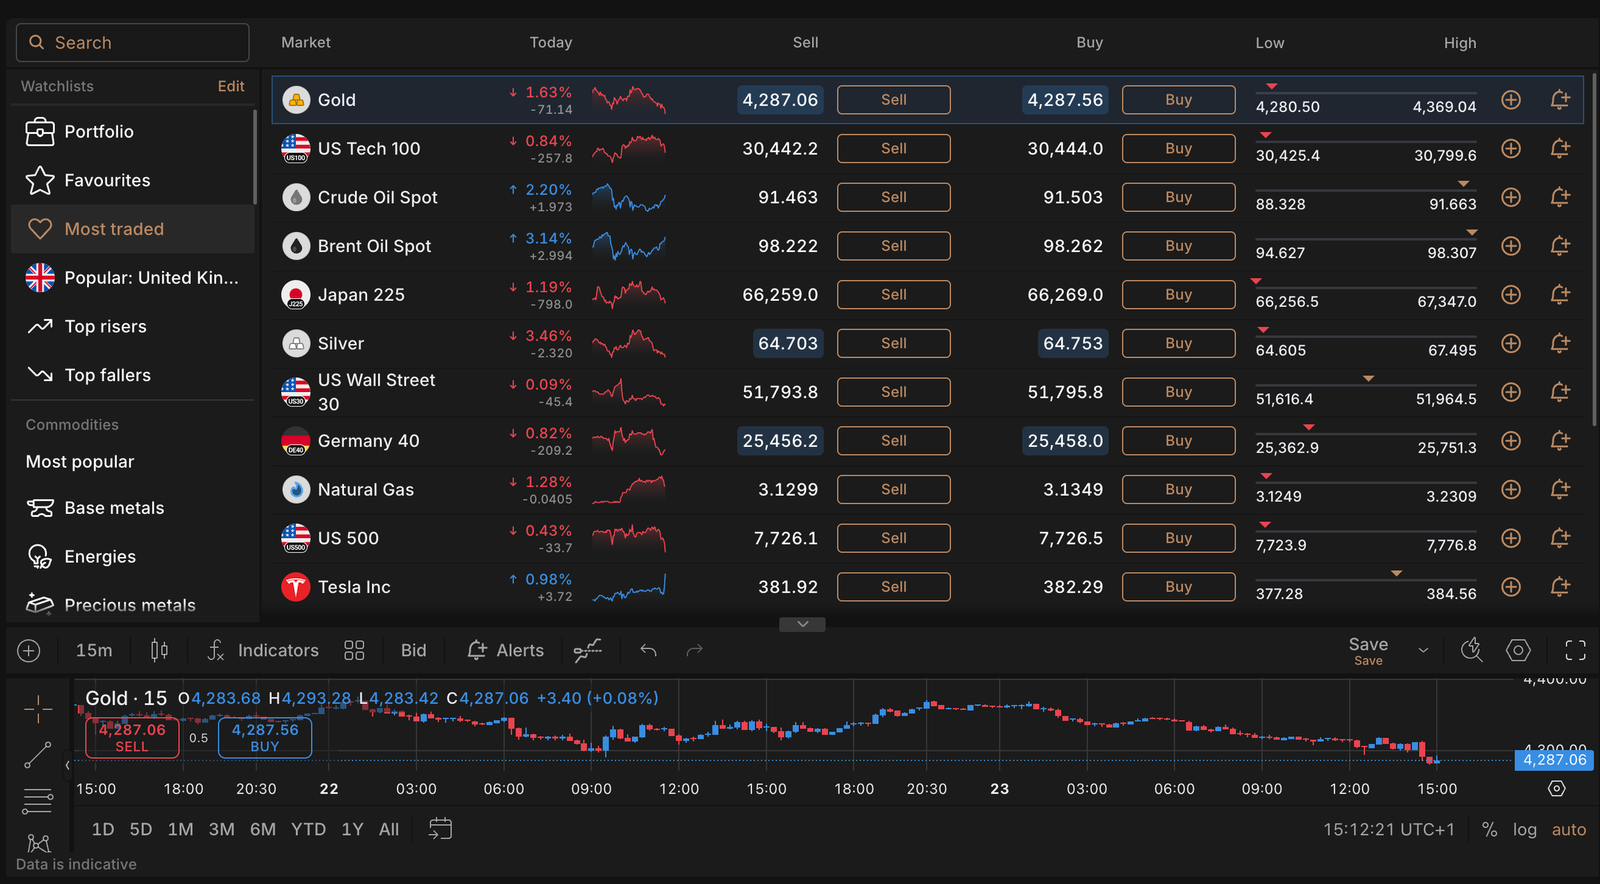Click the 0.5 quantity field on chart
1600x884 pixels.
pos(199,738)
